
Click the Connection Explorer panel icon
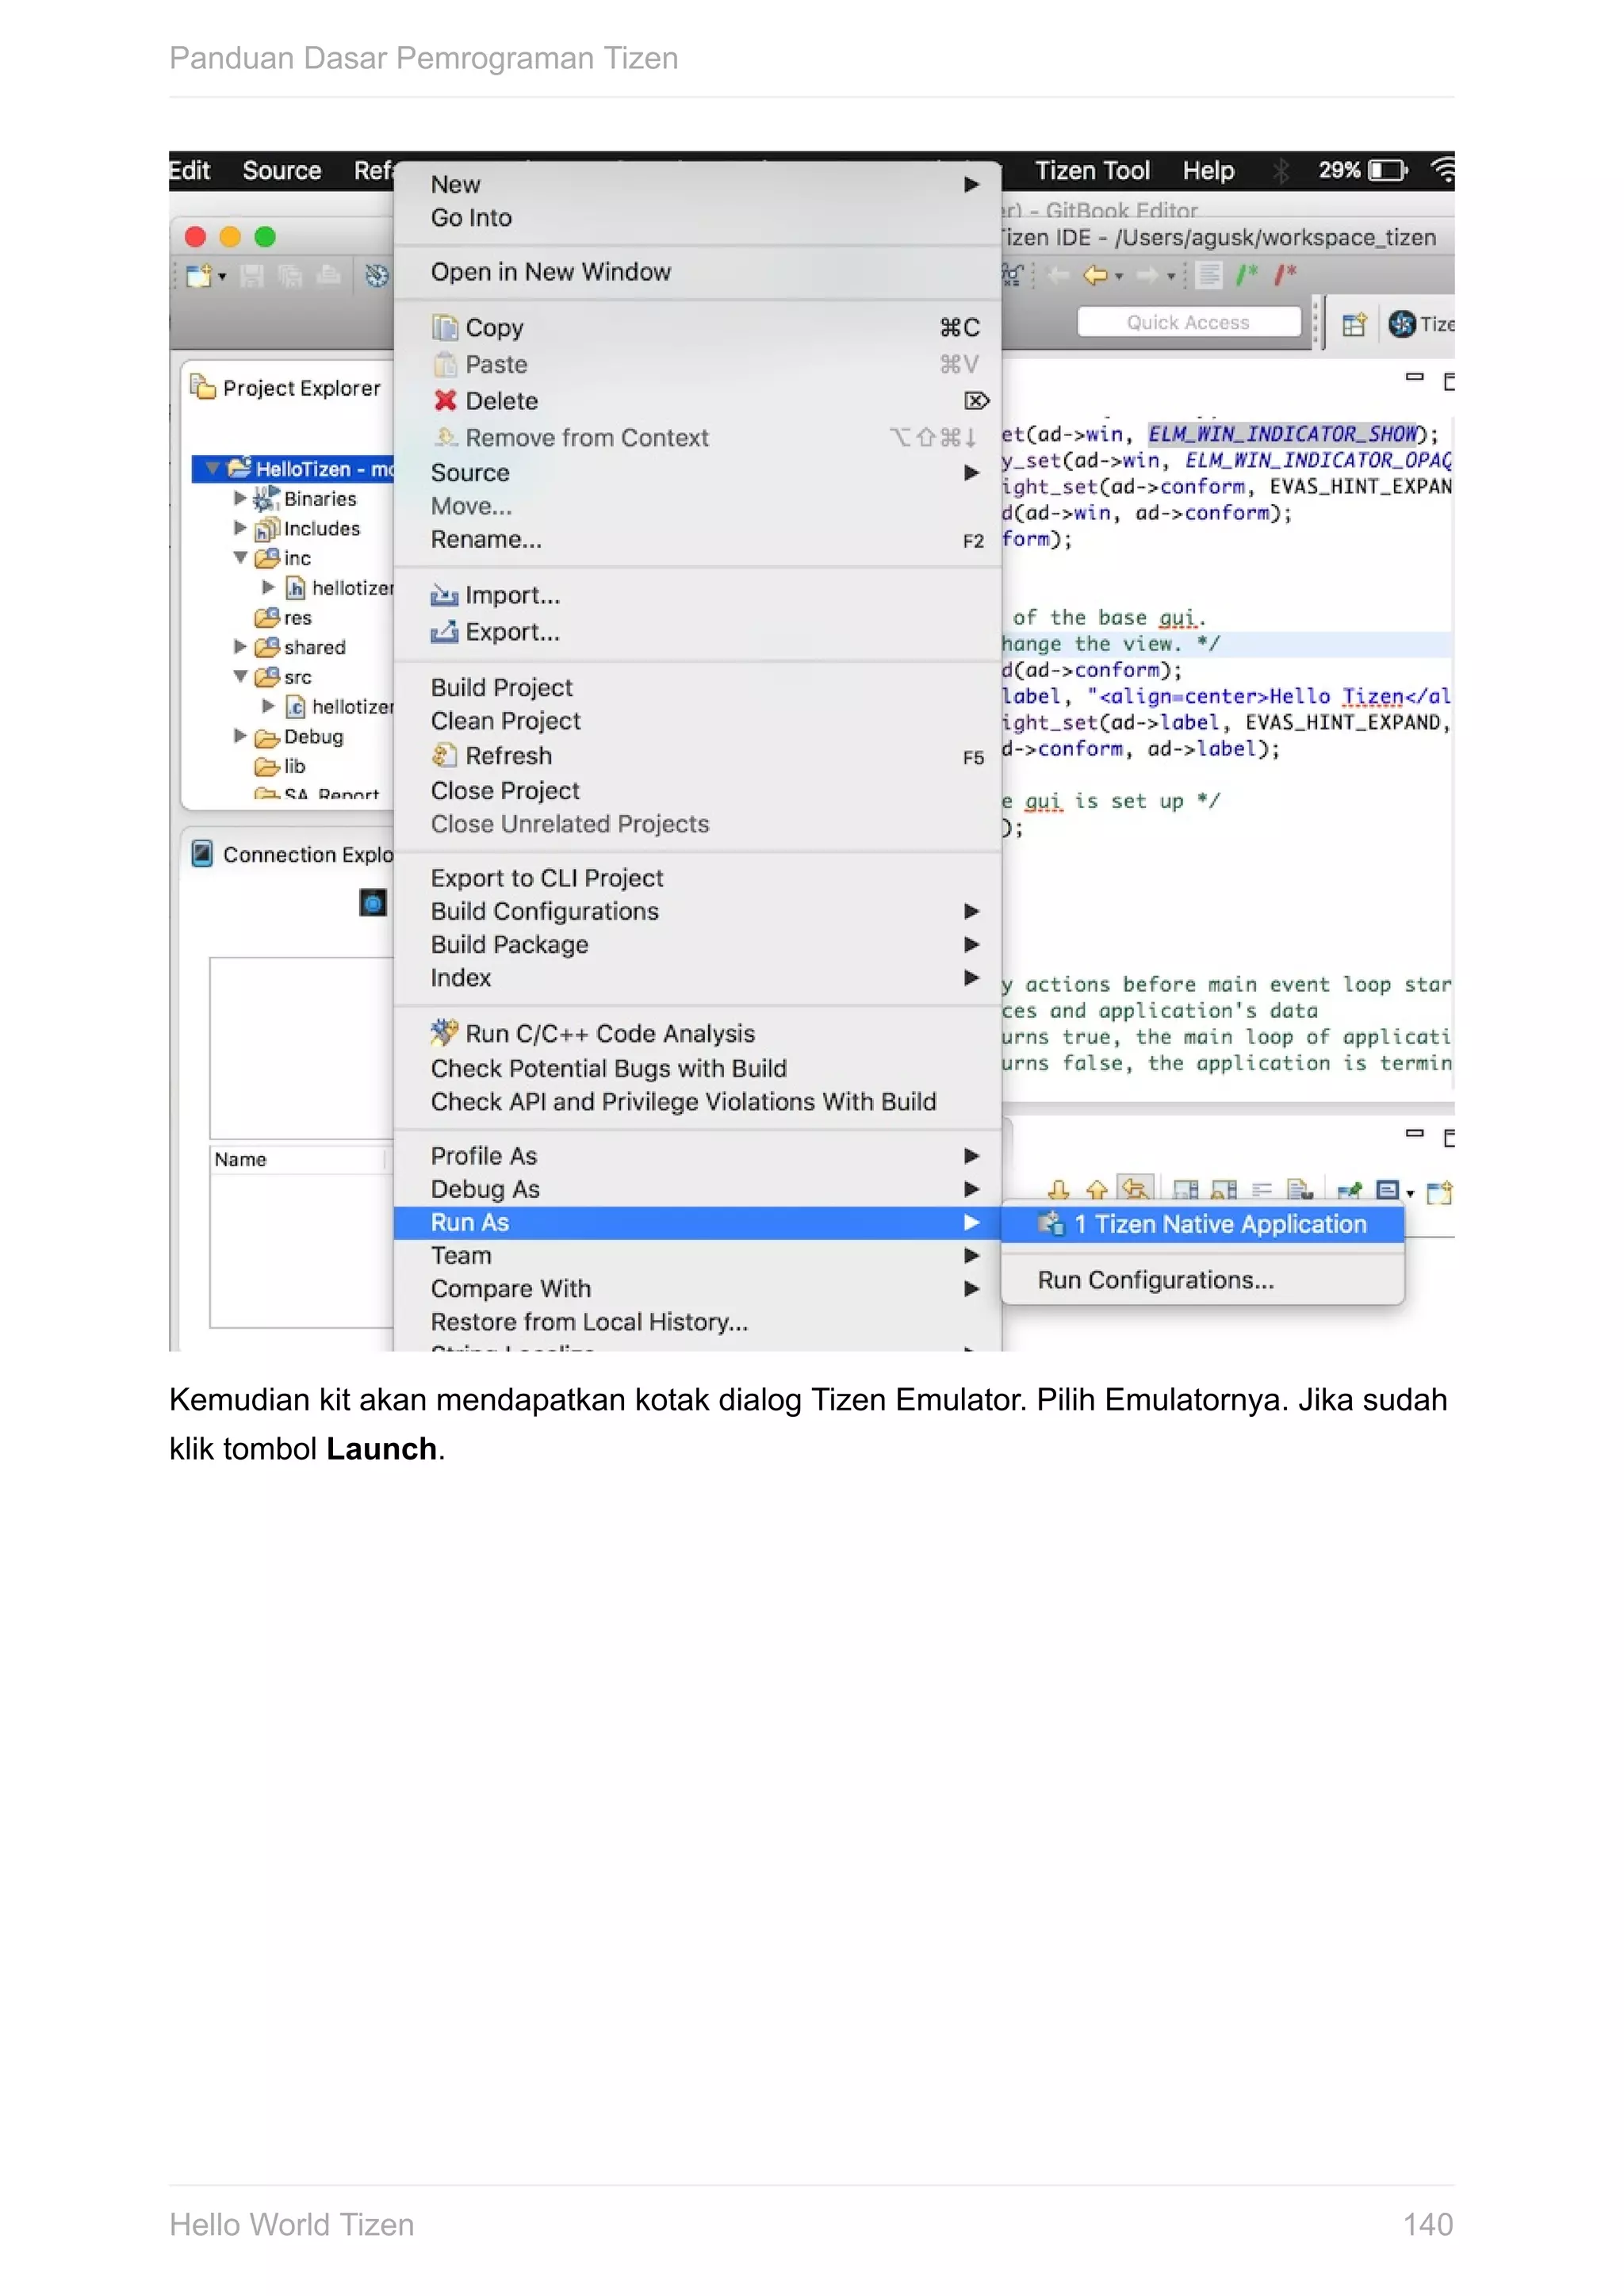202,854
